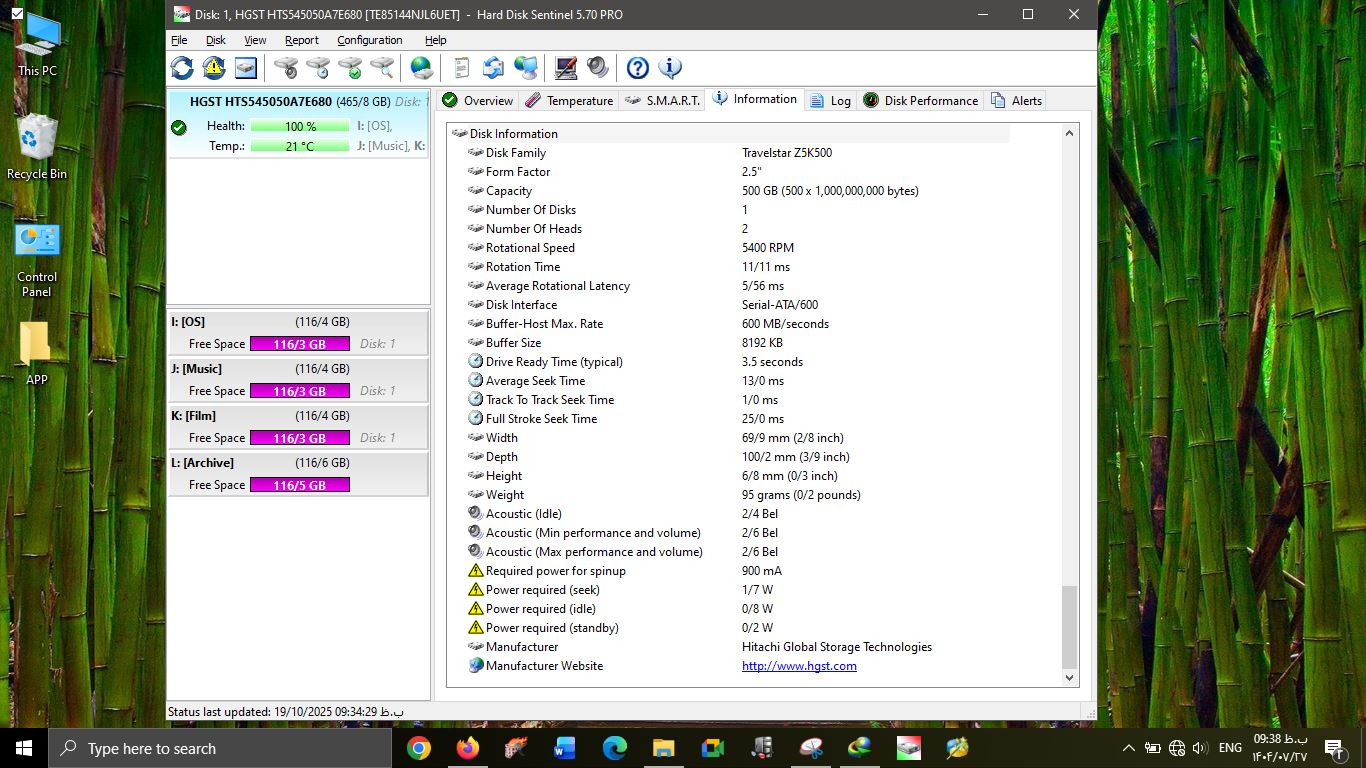Run the disk test with magnifier icon

tap(382, 68)
